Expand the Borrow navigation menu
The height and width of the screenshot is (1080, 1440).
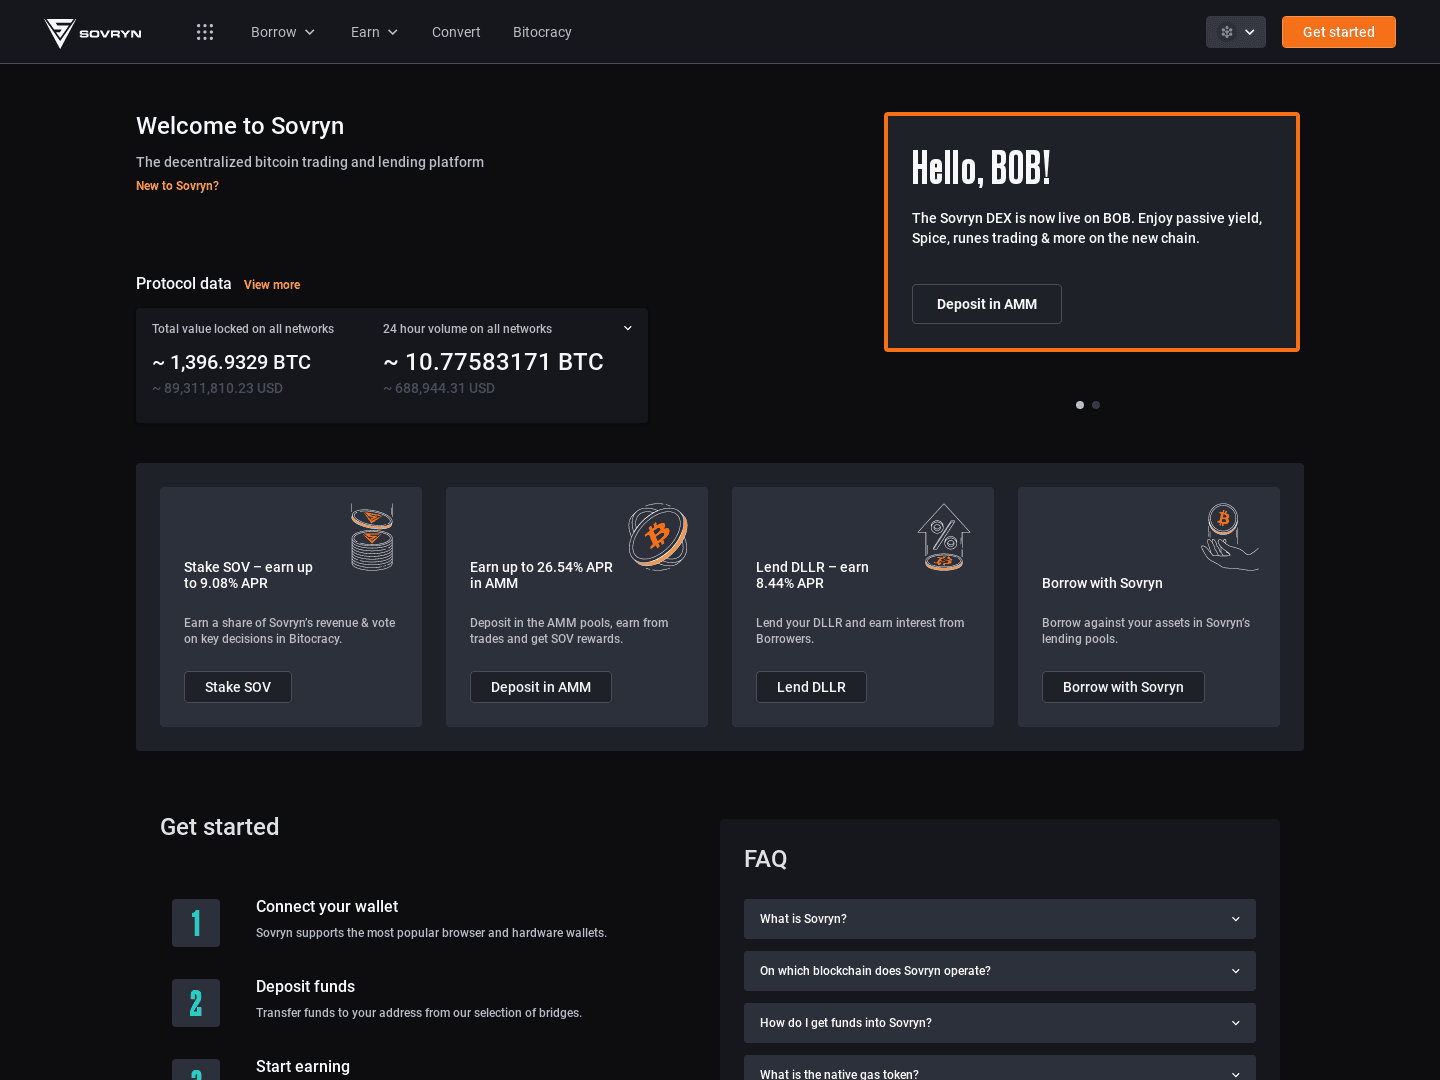283,31
